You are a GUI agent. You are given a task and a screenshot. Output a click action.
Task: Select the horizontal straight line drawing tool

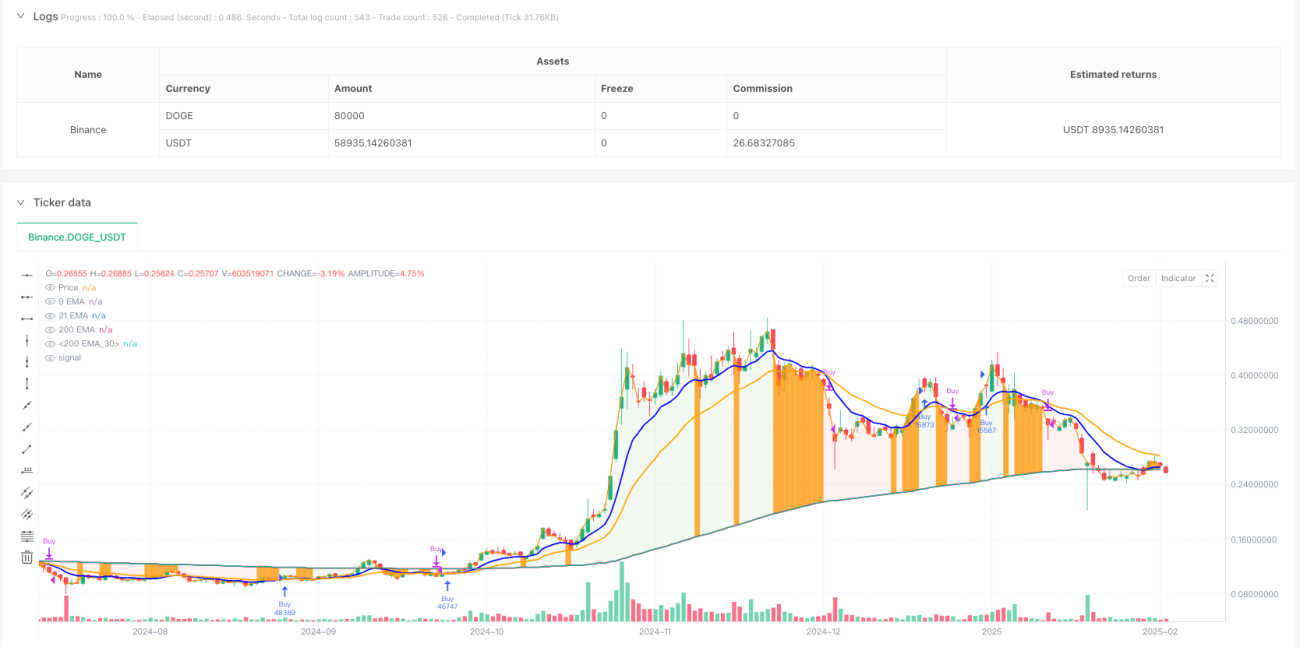[27, 275]
